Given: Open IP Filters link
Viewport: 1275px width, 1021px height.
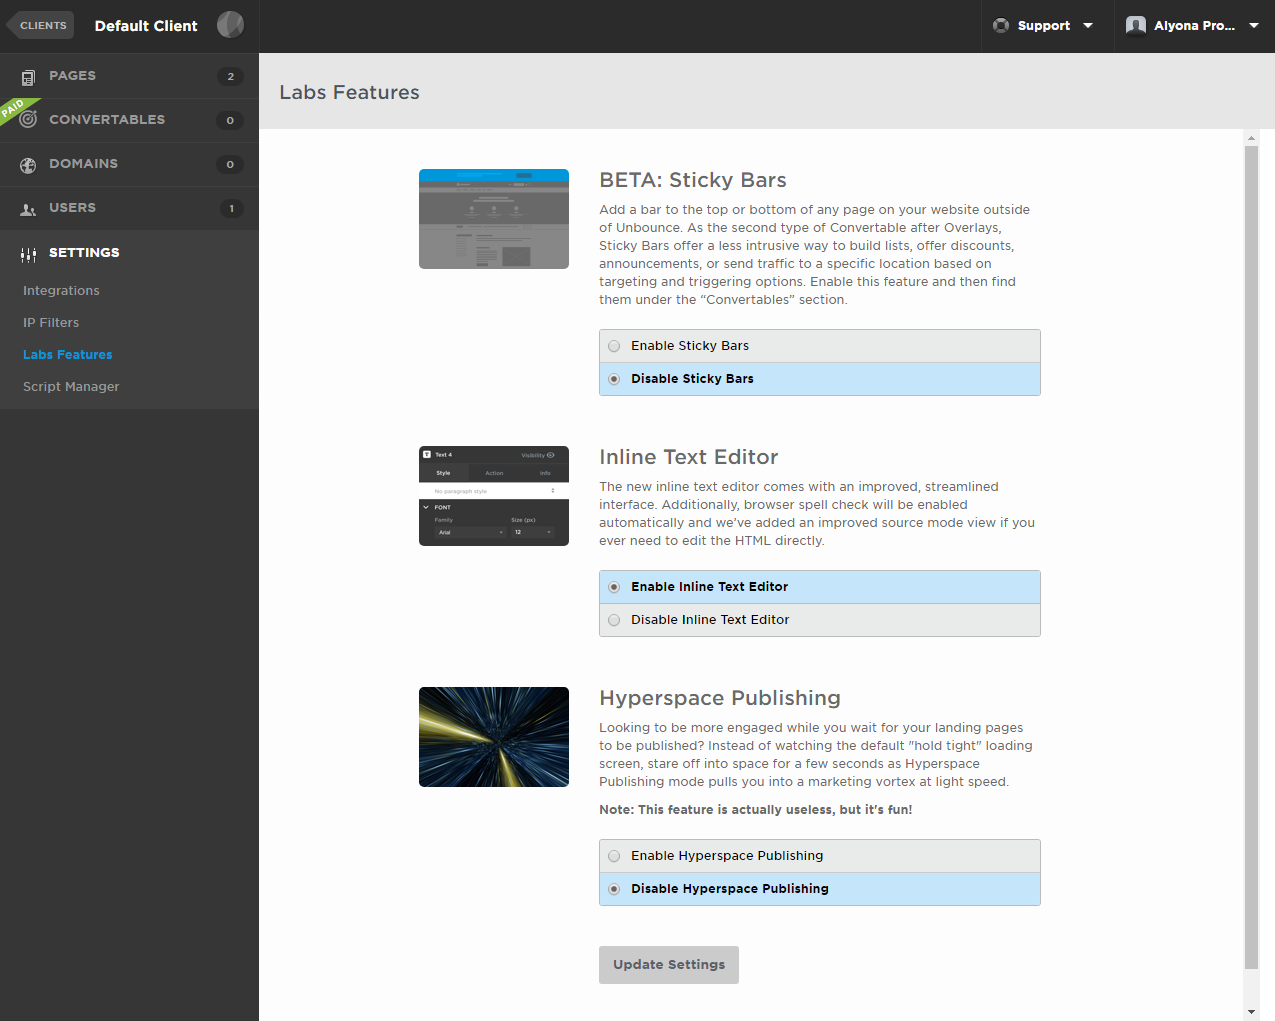Looking at the screenshot, I should 51,323.
